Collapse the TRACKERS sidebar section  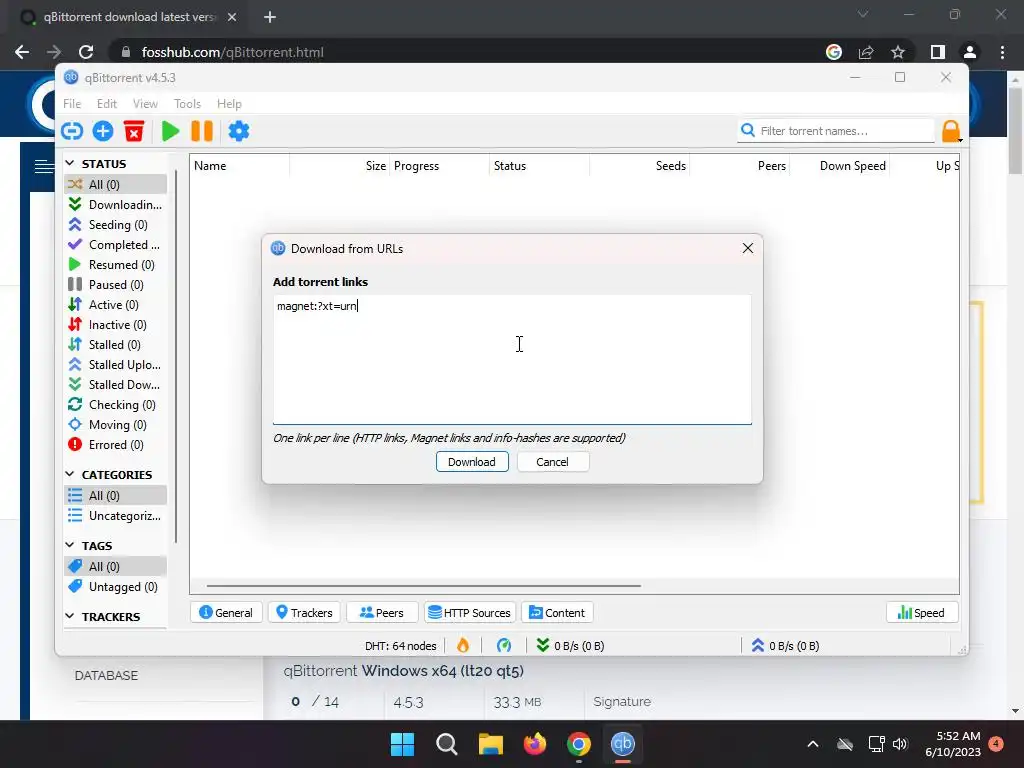[70, 616]
